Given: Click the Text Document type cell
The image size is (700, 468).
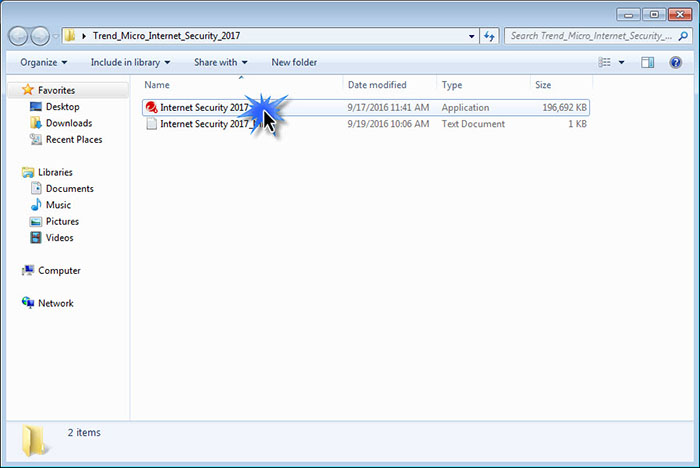Looking at the screenshot, I should click(x=473, y=124).
